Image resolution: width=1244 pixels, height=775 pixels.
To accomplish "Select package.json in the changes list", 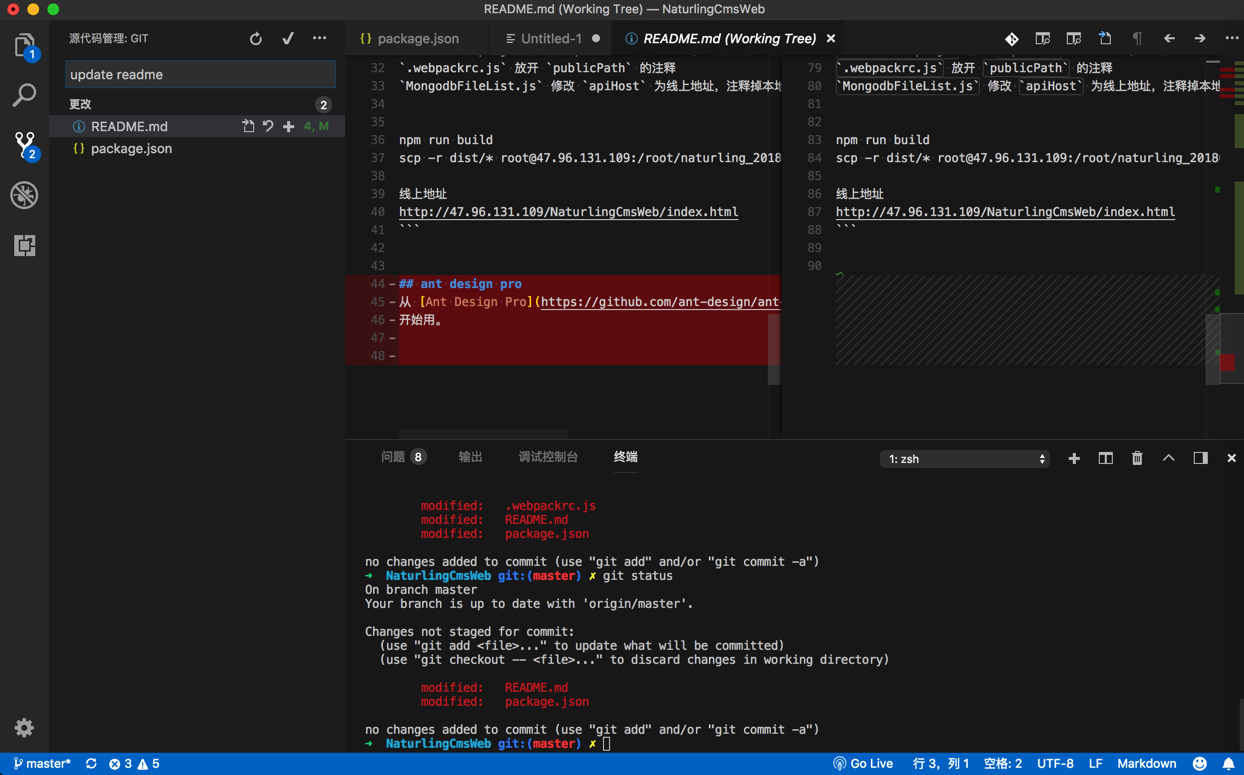I will [131, 149].
